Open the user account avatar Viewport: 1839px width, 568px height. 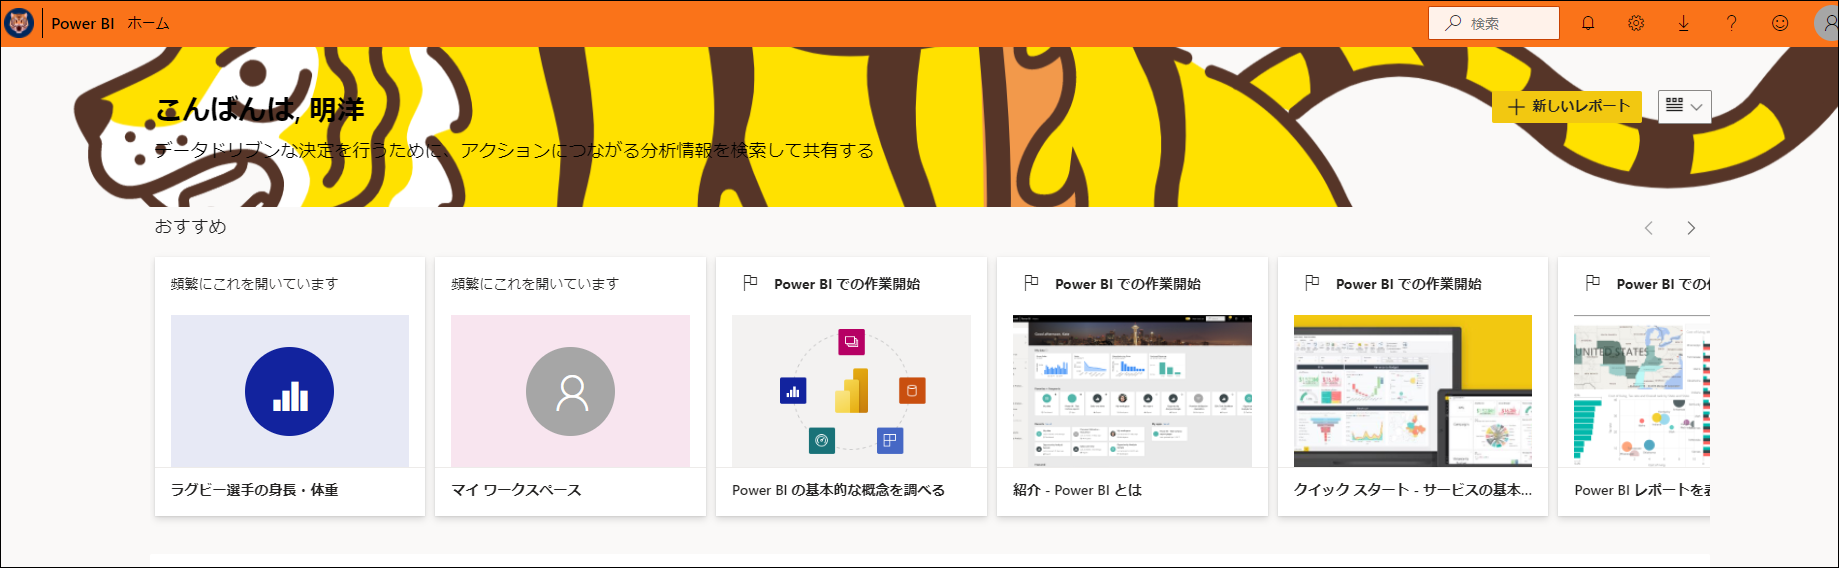pos(1827,23)
